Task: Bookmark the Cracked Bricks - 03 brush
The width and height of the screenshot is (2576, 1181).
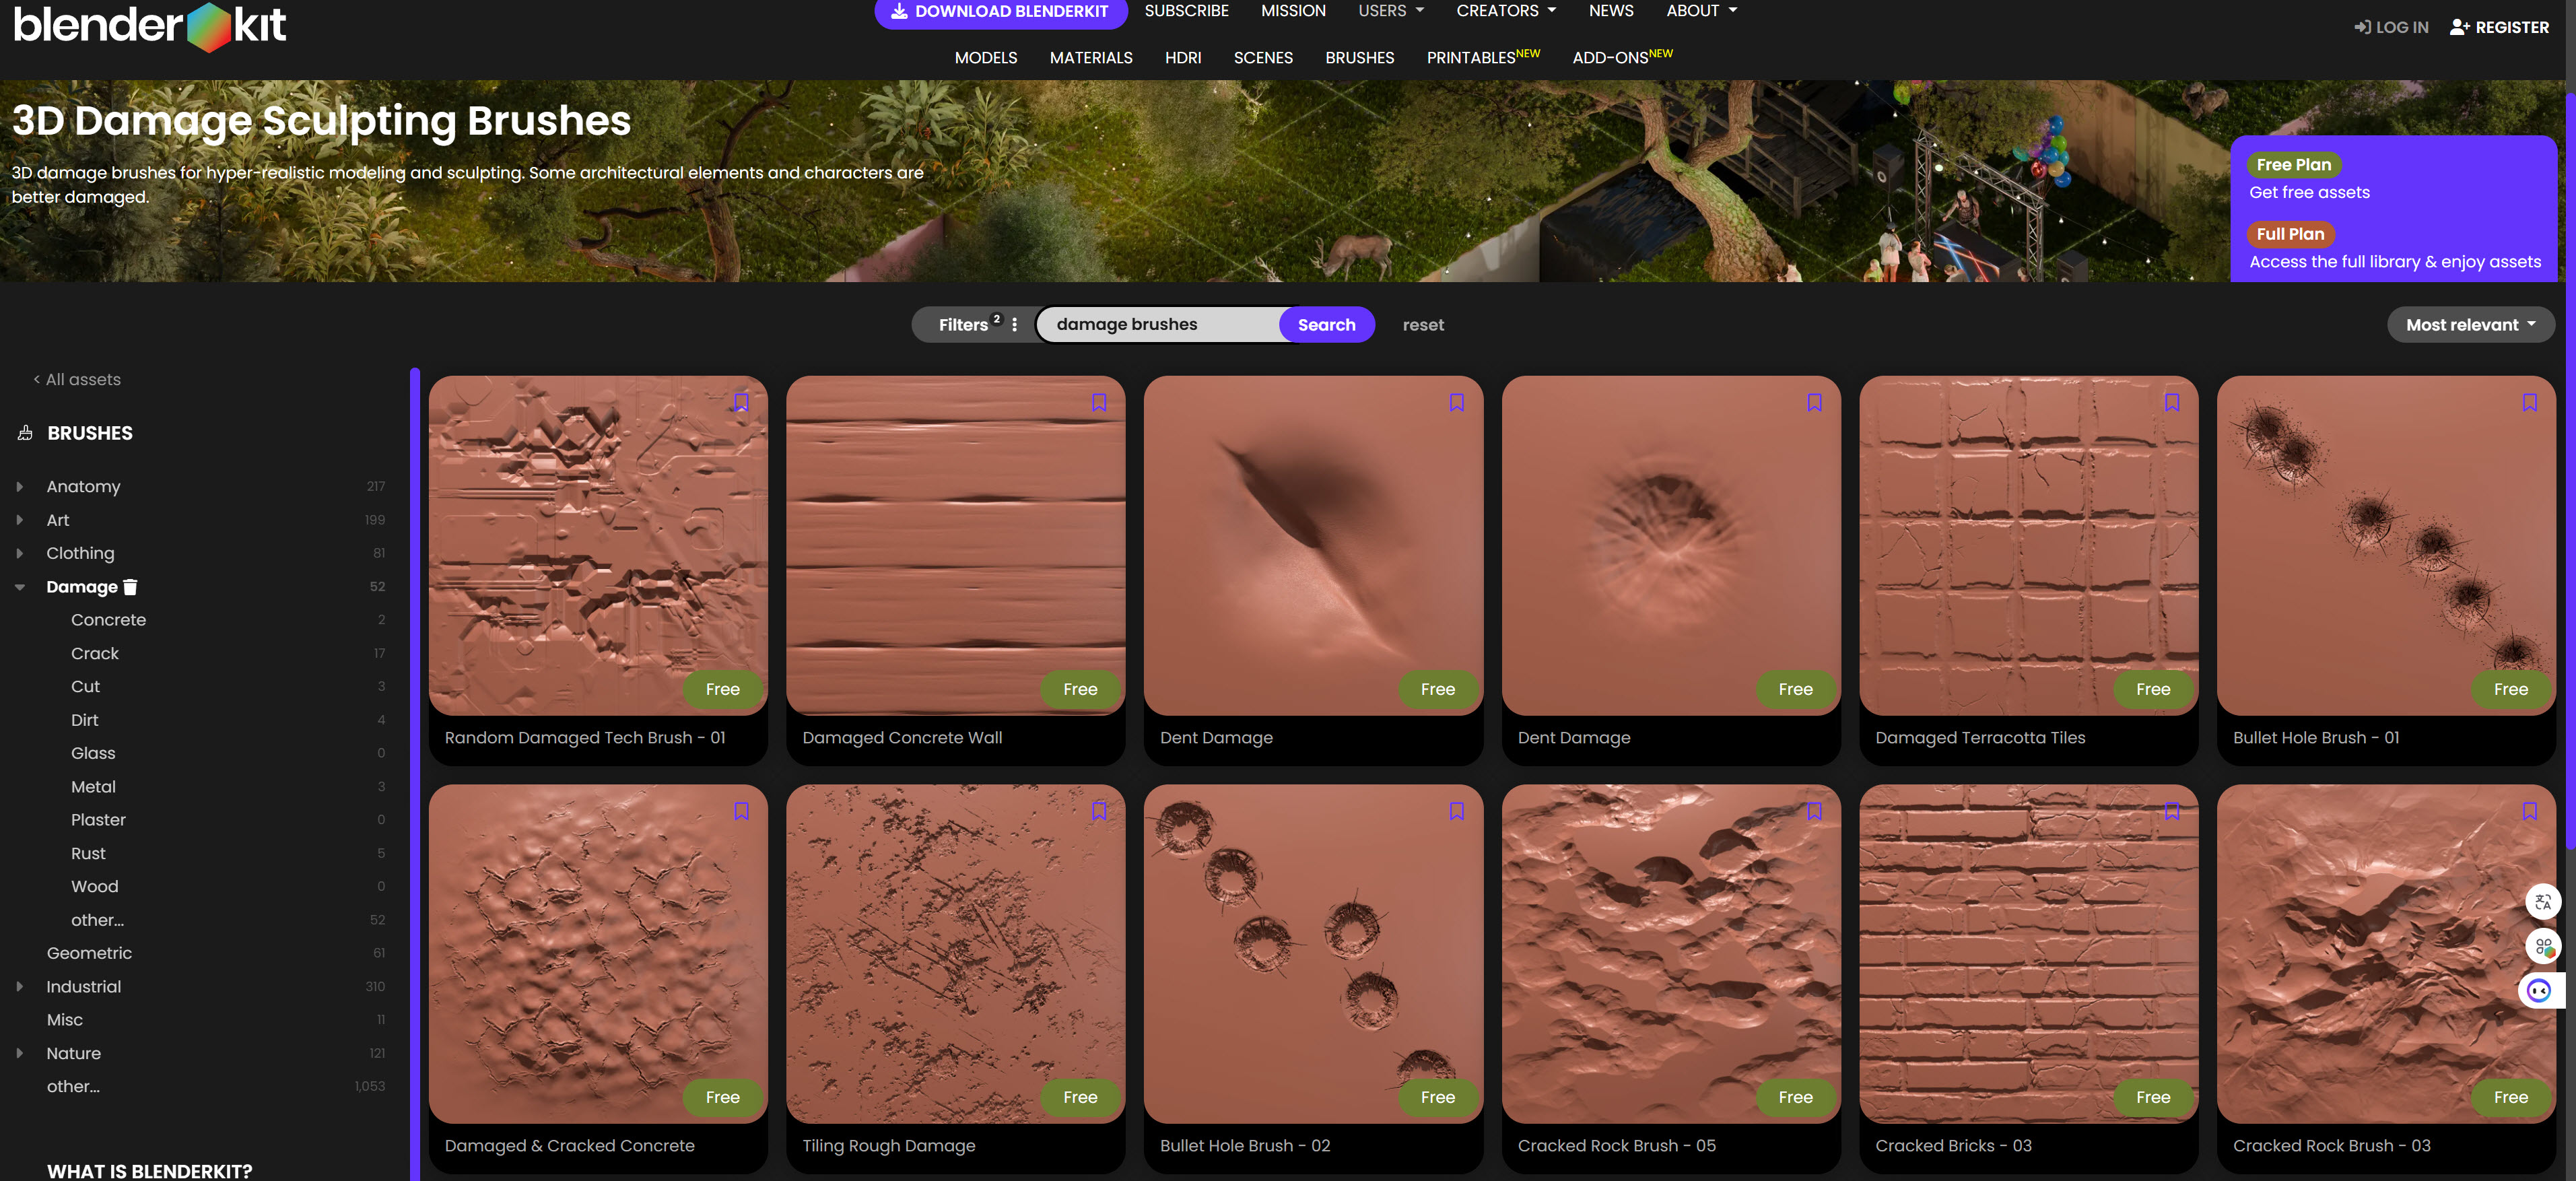Action: point(2171,811)
